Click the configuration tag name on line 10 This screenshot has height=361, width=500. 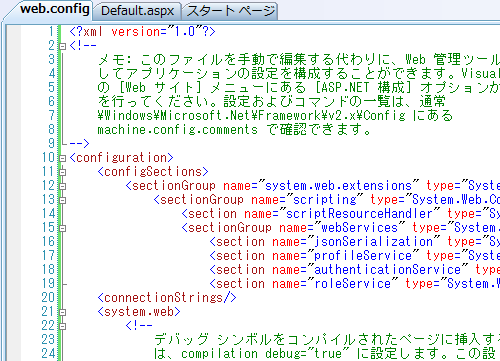pos(121,157)
